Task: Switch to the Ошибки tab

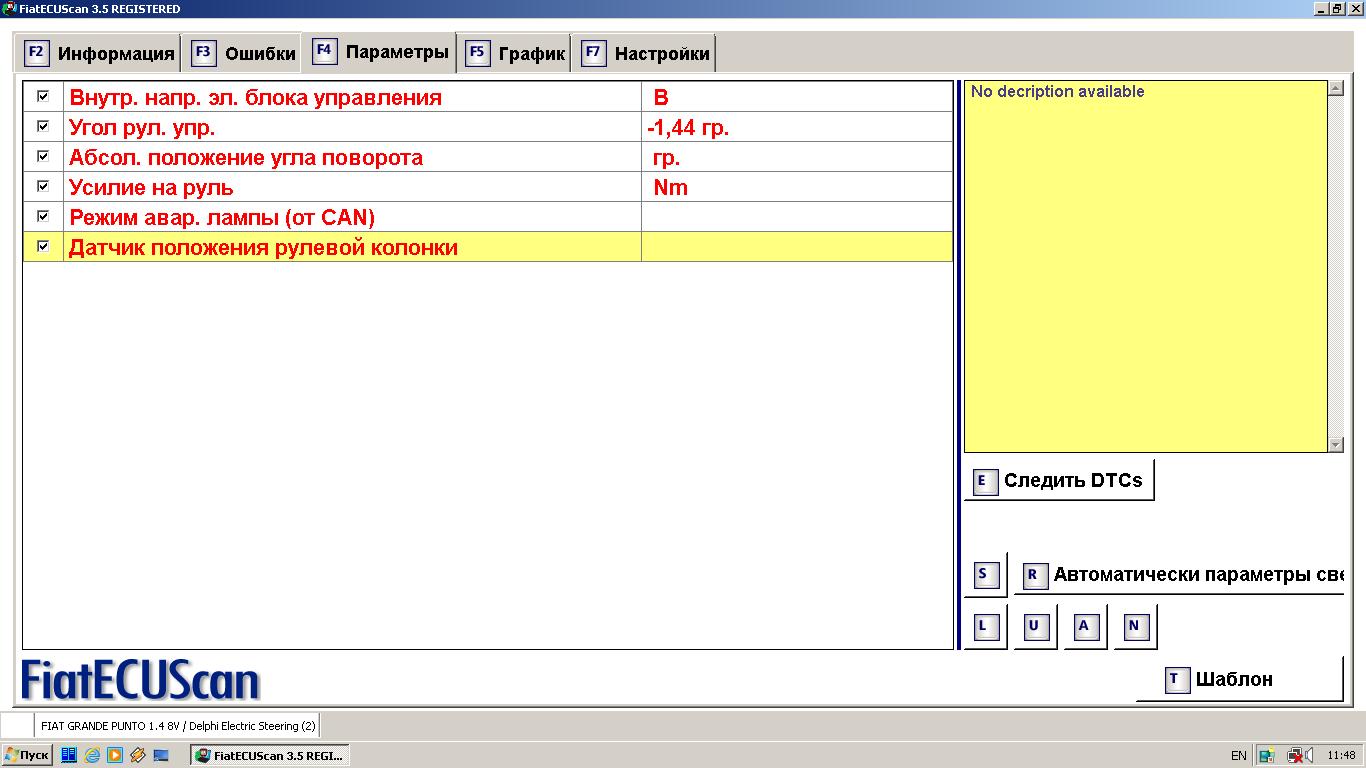Action: coord(243,54)
